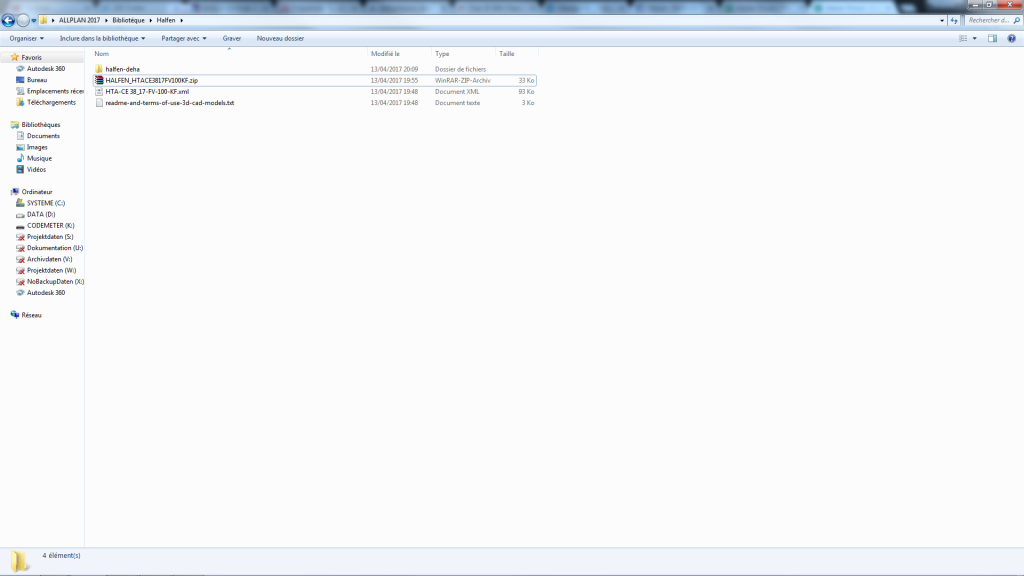The image size is (1024, 576).
Task: Click the Bibliothèques icon in navigation pane
Action: point(14,125)
